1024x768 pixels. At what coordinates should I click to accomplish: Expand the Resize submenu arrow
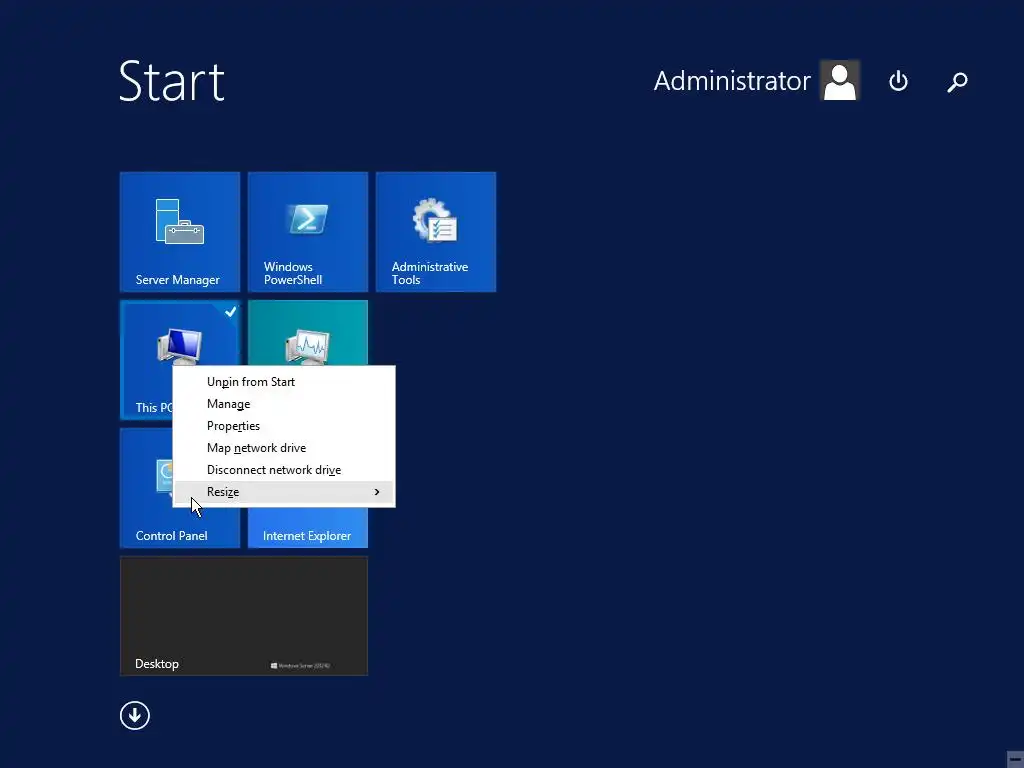pyautogui.click(x=377, y=492)
